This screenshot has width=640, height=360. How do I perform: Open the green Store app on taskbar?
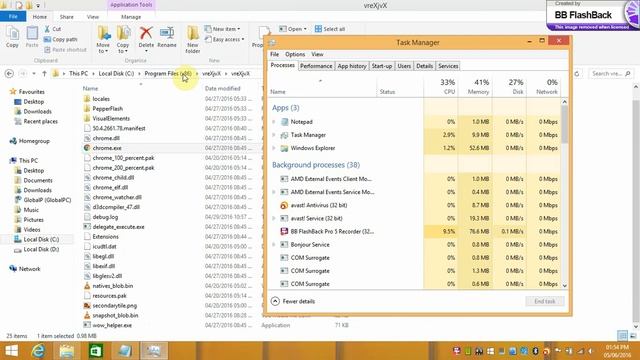[x=96, y=351]
